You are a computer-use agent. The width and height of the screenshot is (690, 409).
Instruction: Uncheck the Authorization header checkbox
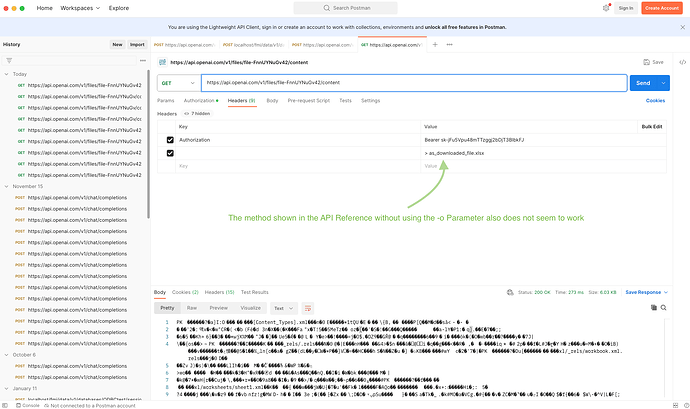(170, 140)
